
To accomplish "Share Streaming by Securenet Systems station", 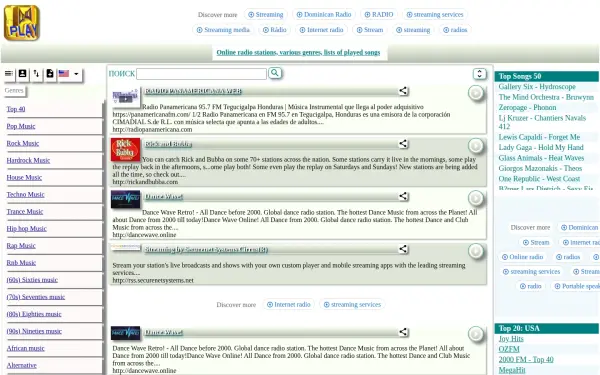I will pos(403,249).
